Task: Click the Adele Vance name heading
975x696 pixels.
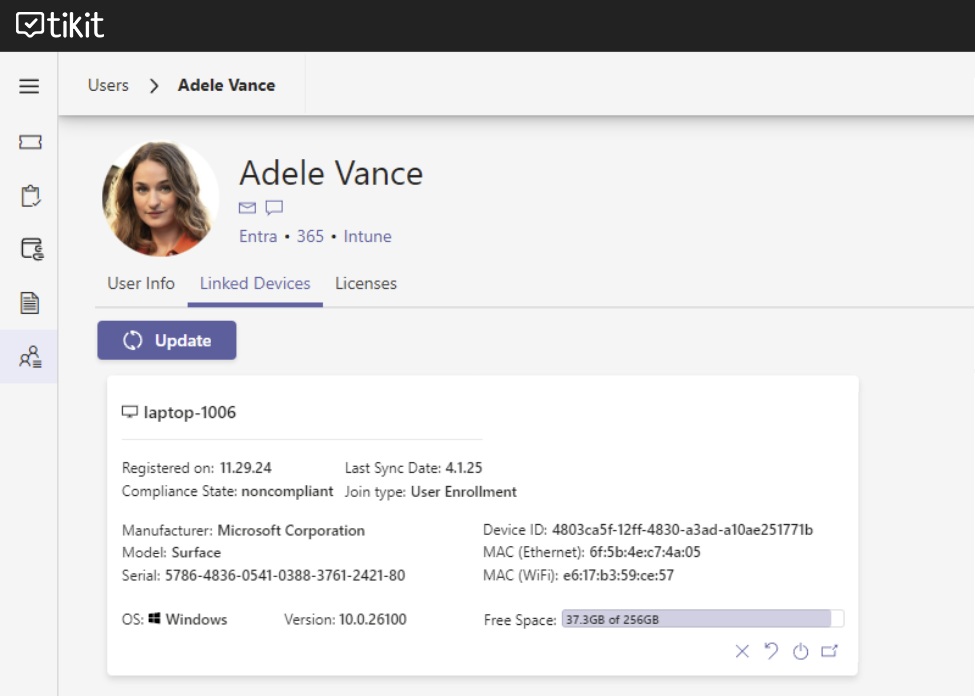Action: pyautogui.click(x=331, y=173)
